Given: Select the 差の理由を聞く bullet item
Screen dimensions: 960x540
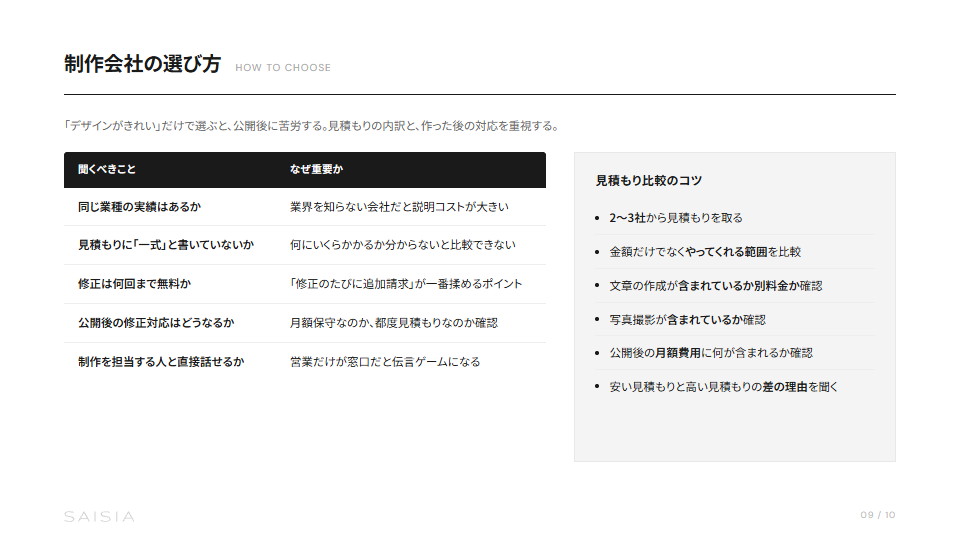Looking at the screenshot, I should tap(724, 386).
